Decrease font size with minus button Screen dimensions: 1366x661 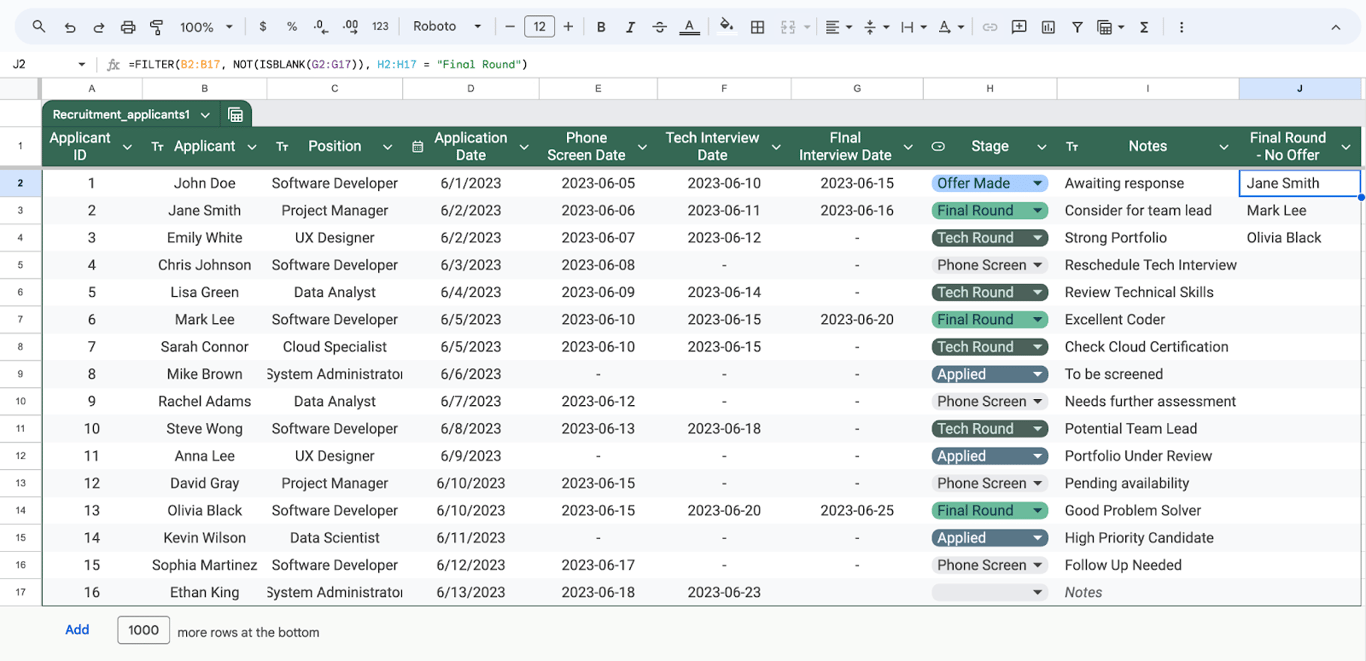pos(510,27)
